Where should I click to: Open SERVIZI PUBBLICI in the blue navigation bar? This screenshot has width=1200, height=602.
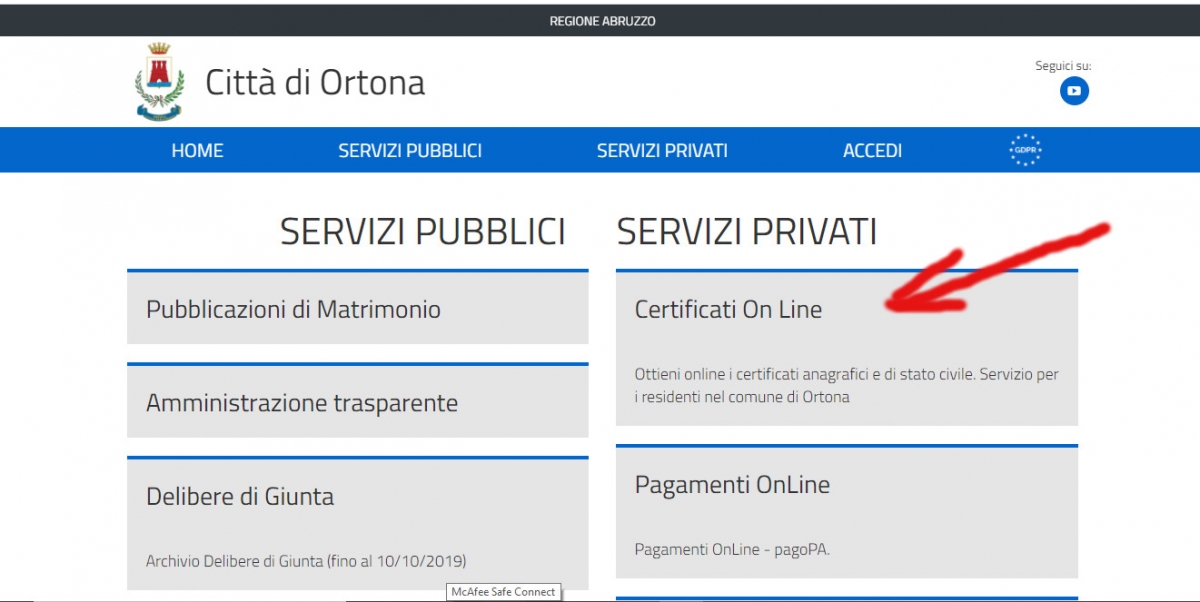tap(410, 151)
